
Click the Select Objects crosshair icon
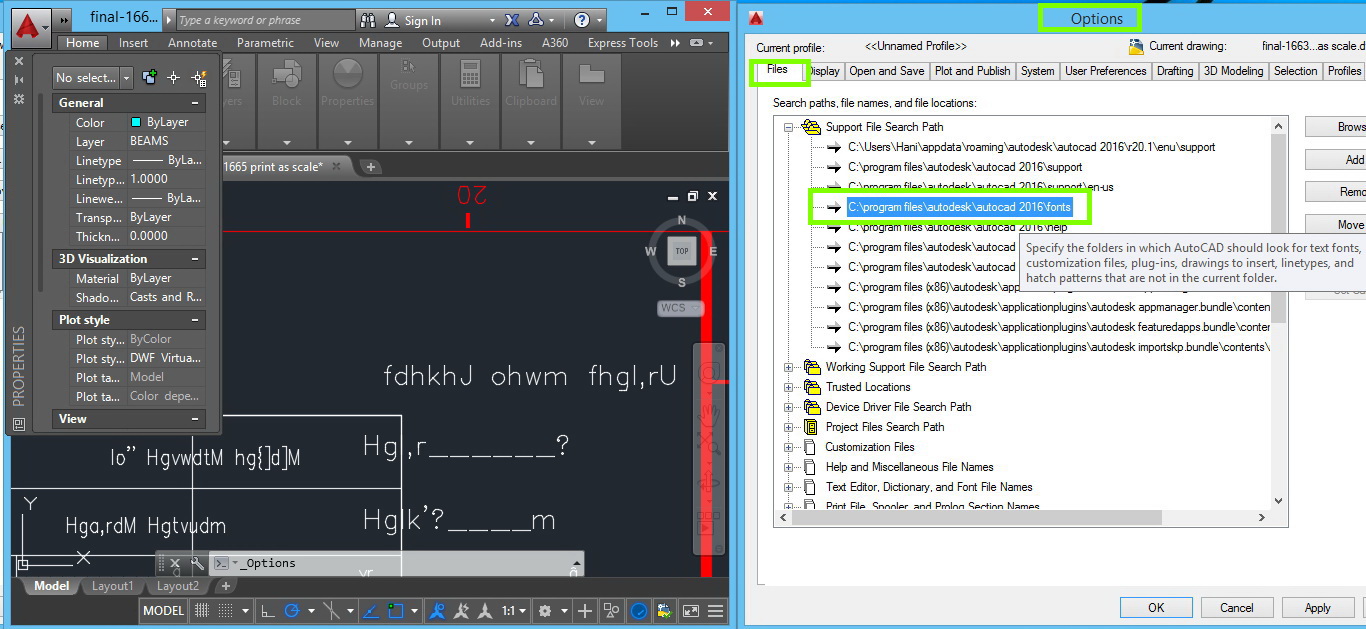pos(173,77)
